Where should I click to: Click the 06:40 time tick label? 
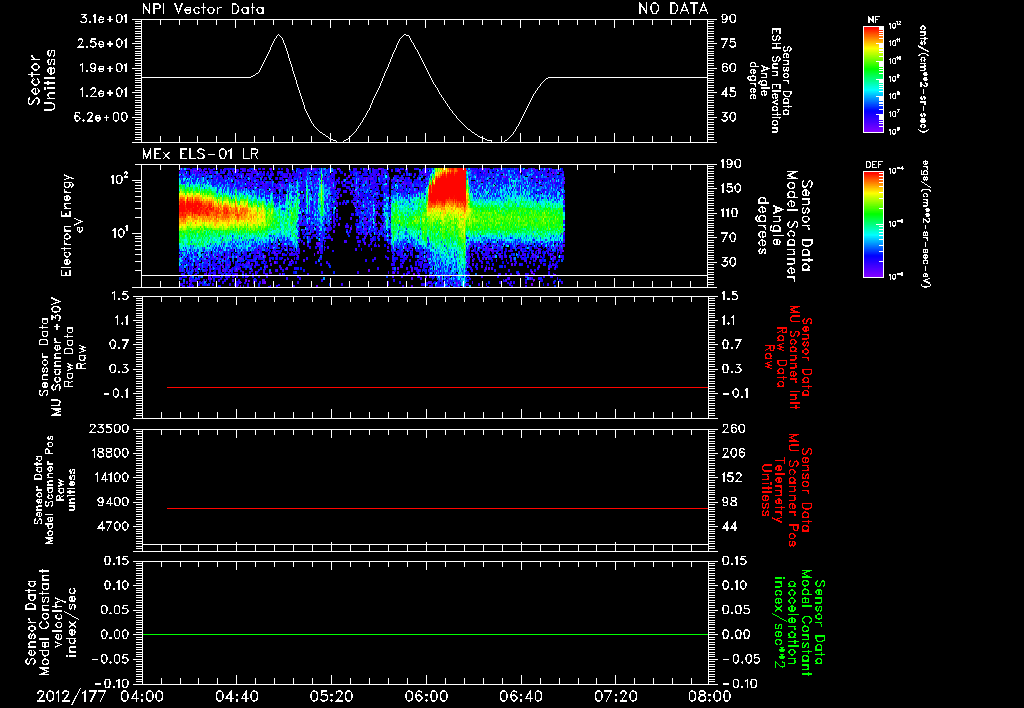pos(520,696)
